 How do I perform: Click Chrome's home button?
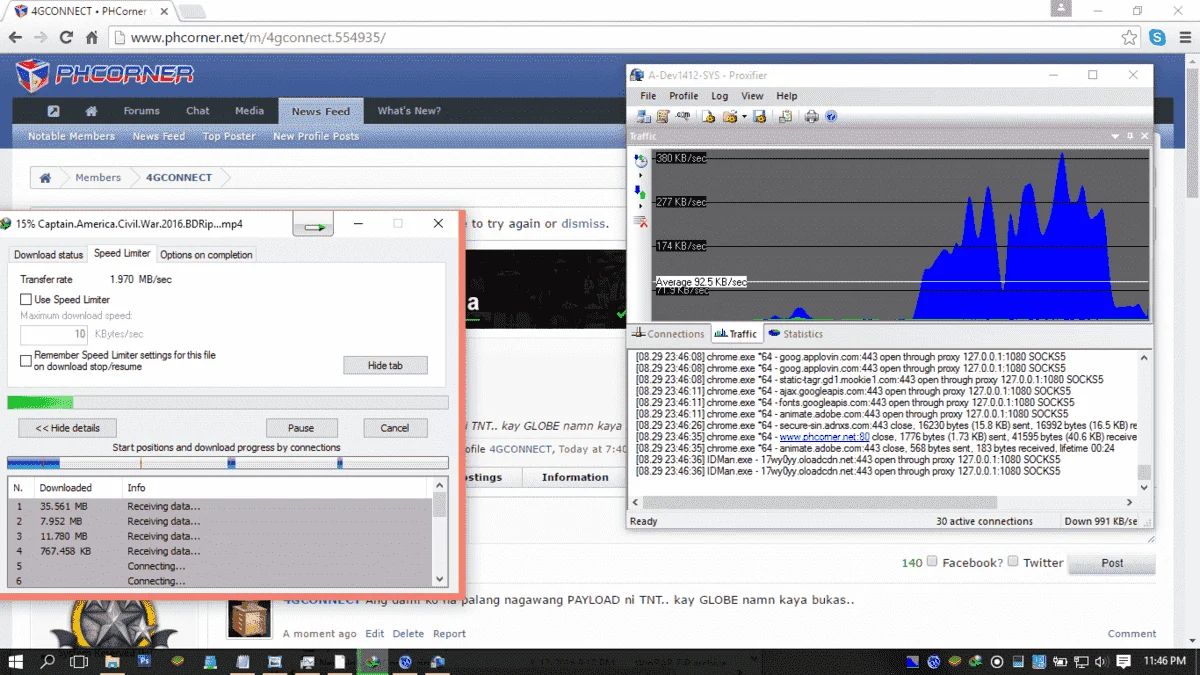pos(91,38)
